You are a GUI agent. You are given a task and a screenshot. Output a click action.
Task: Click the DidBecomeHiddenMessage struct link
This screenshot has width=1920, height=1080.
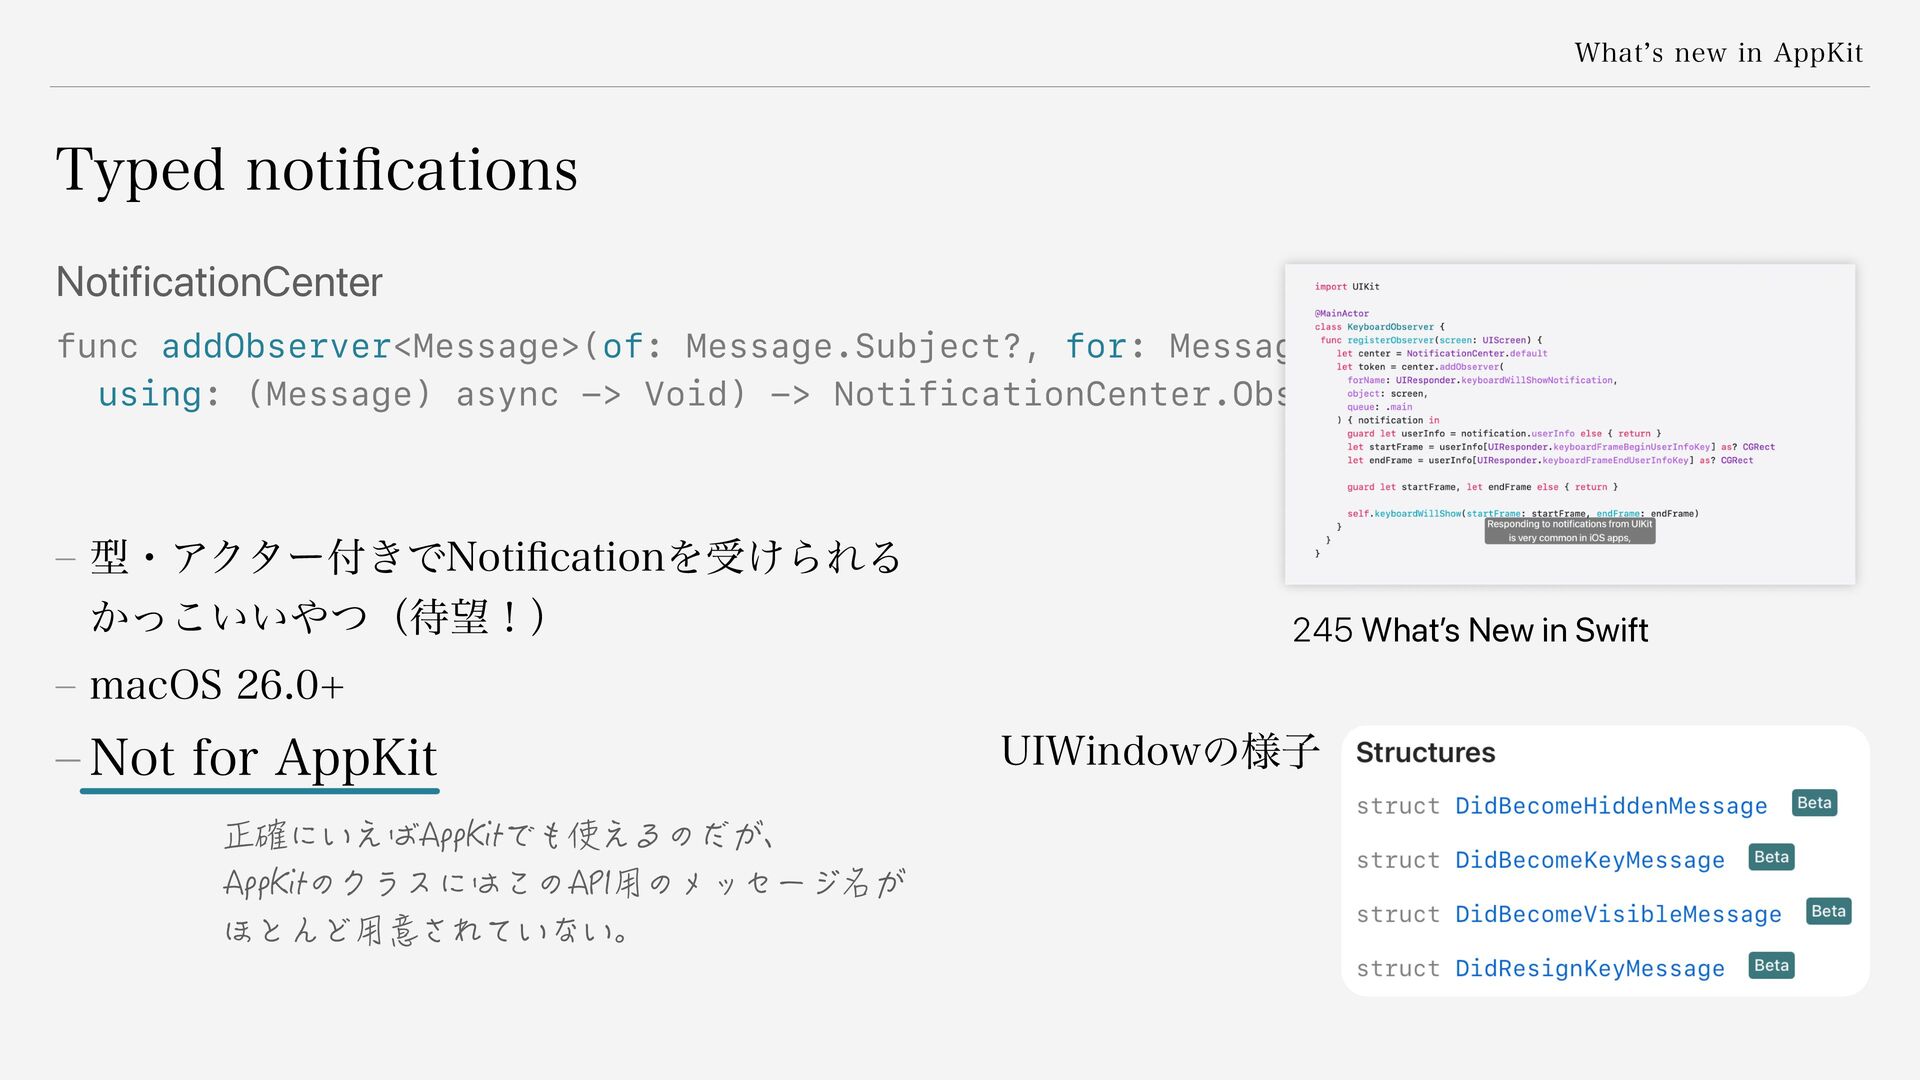click(1610, 806)
